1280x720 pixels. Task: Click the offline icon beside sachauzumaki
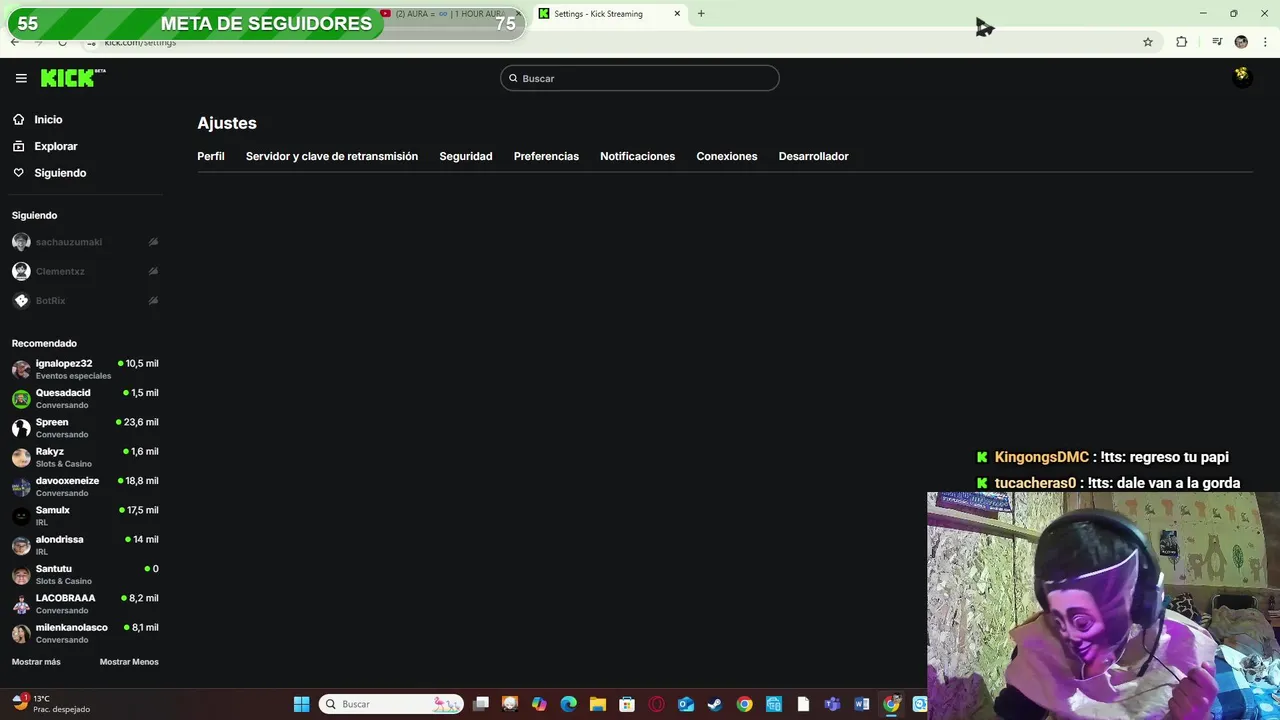153,242
